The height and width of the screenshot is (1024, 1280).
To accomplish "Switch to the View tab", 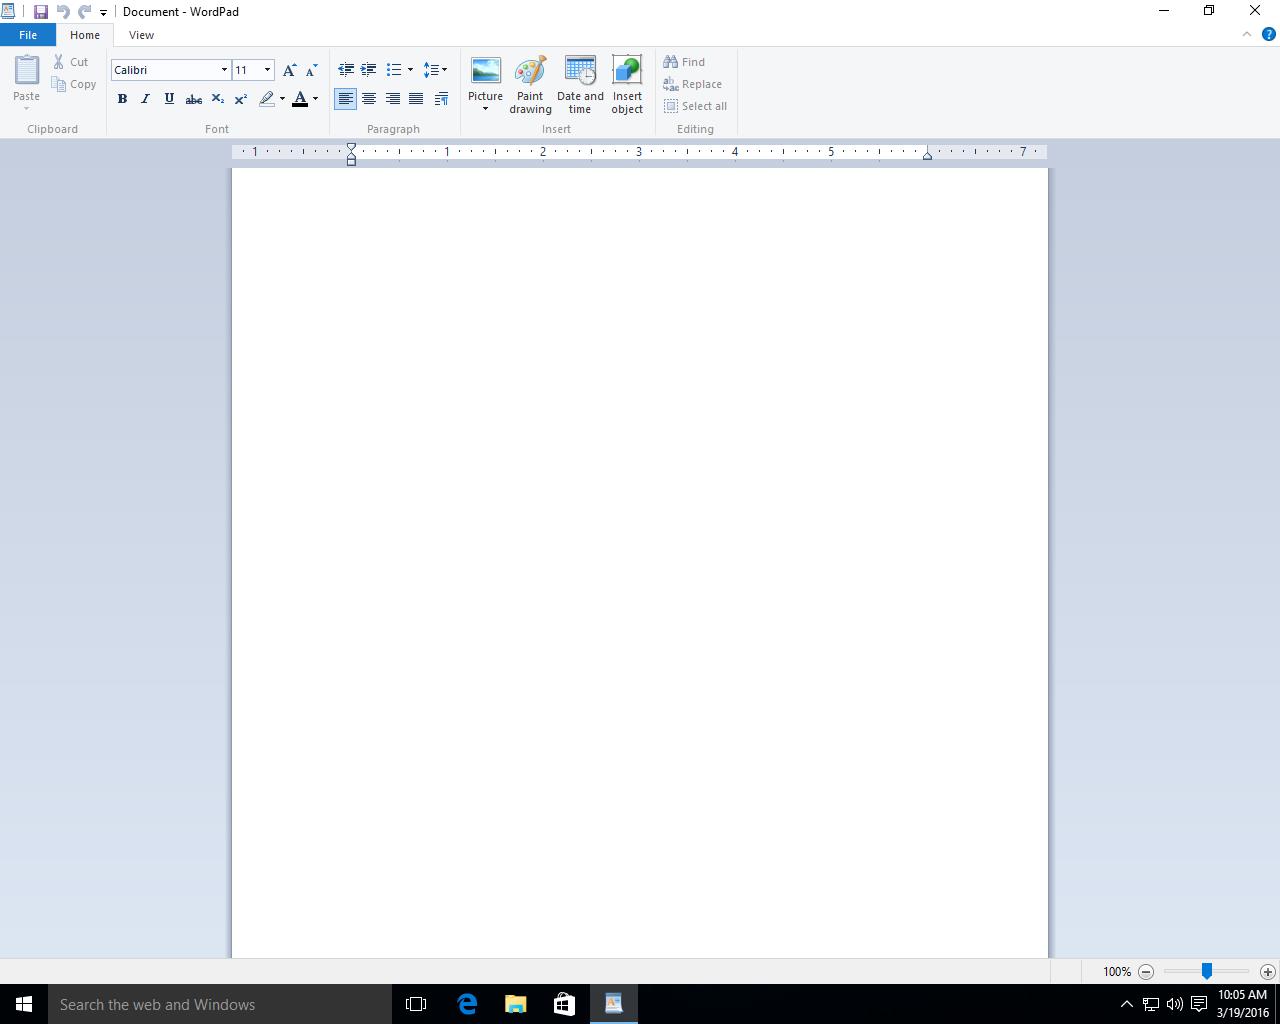I will pyautogui.click(x=141, y=35).
